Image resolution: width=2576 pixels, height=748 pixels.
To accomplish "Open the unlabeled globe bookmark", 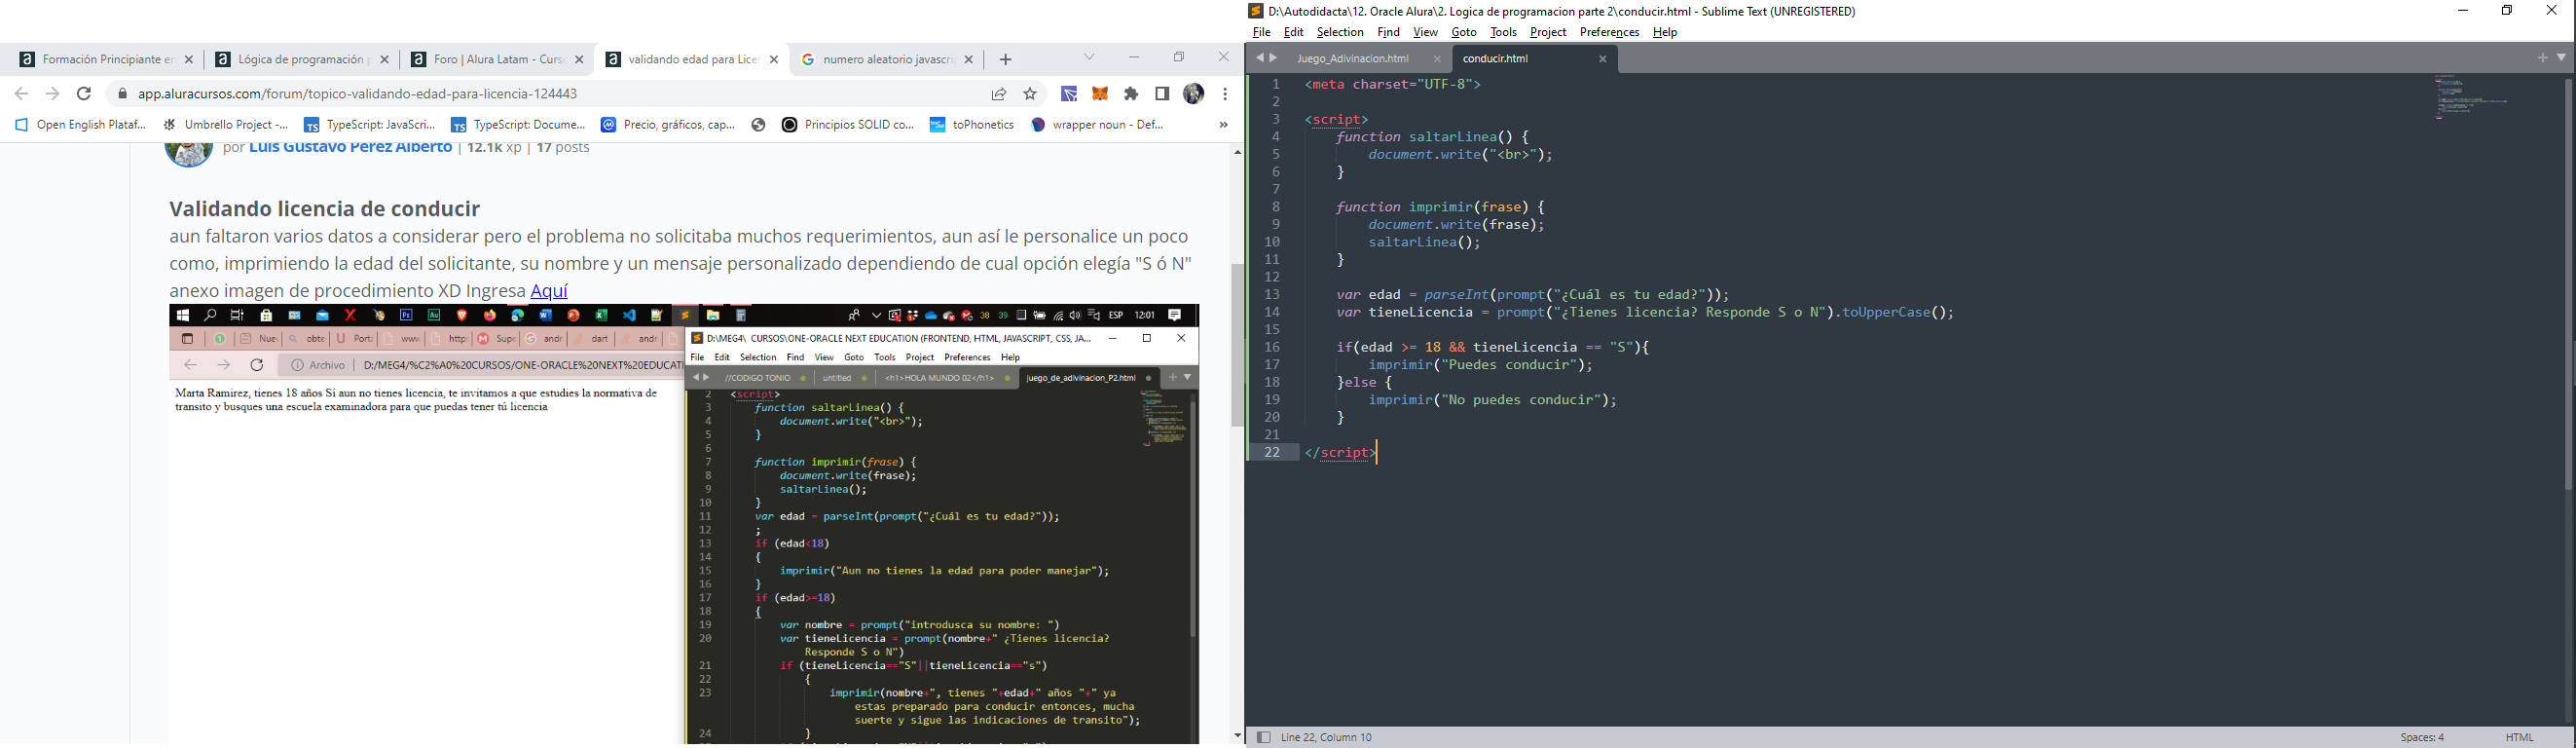I will click(759, 125).
